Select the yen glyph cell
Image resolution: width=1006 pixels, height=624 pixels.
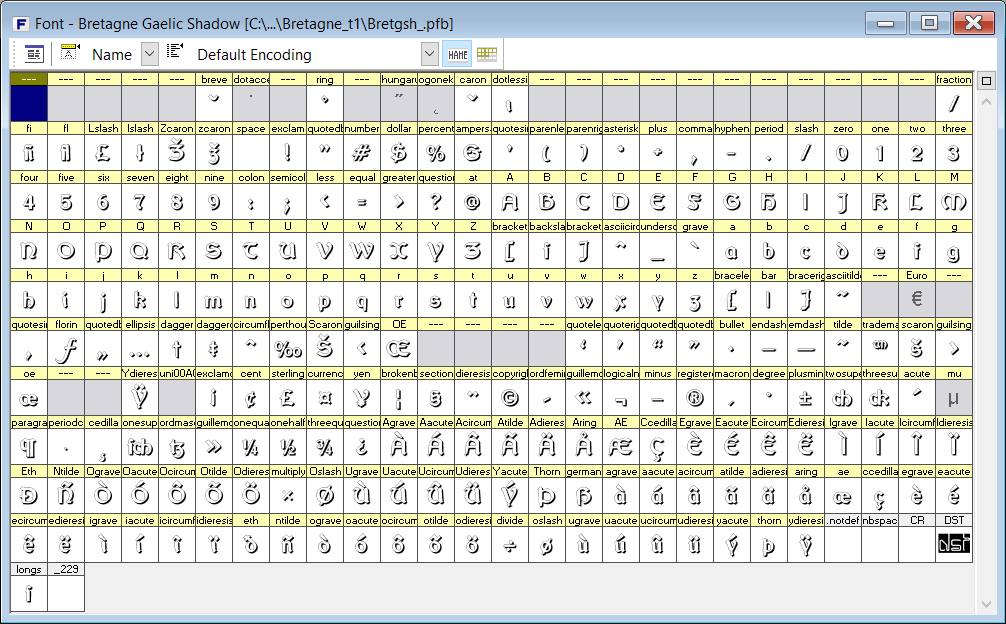[361, 398]
